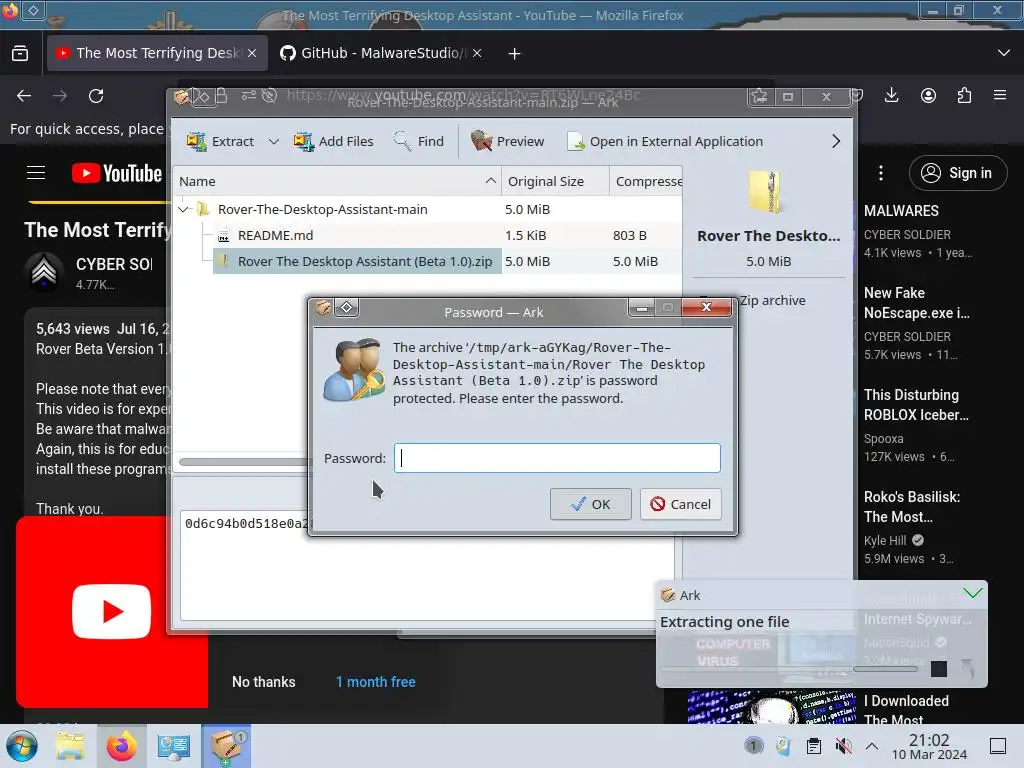Click the Extract toolbar icon in Ark

(196, 141)
